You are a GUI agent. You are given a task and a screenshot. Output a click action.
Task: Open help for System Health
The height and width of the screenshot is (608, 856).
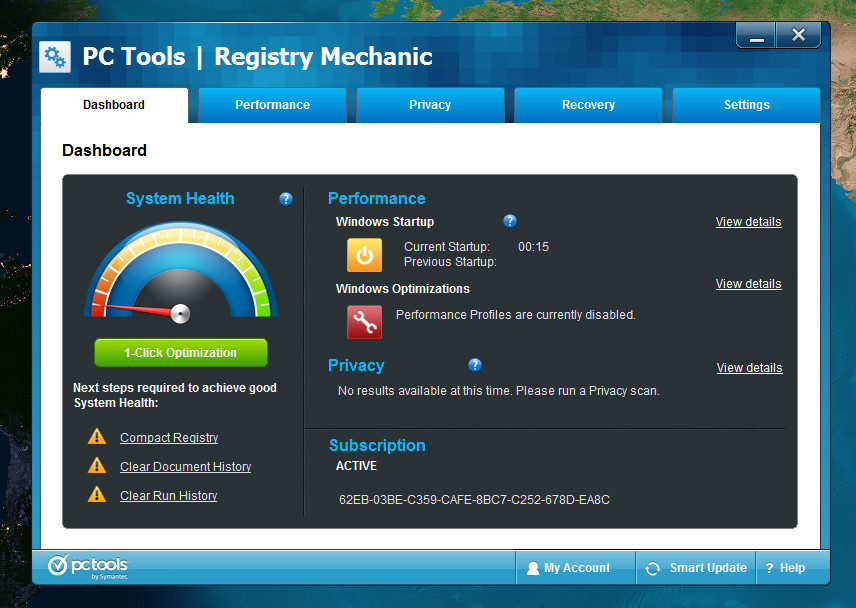click(286, 199)
